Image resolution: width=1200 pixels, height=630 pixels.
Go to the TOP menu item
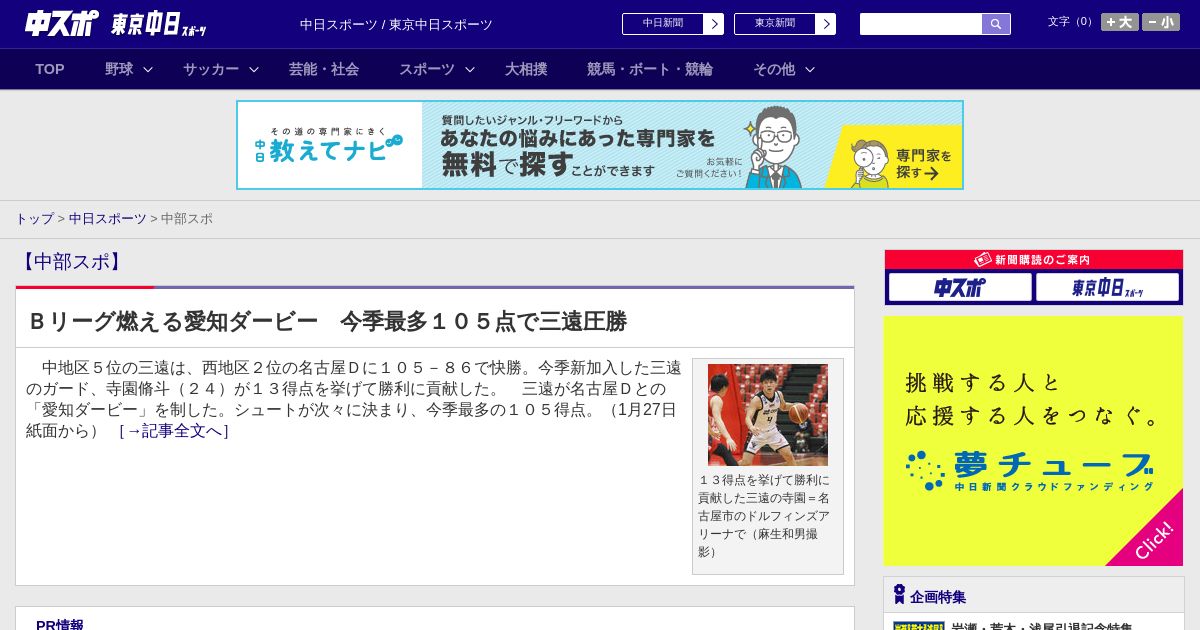point(50,69)
